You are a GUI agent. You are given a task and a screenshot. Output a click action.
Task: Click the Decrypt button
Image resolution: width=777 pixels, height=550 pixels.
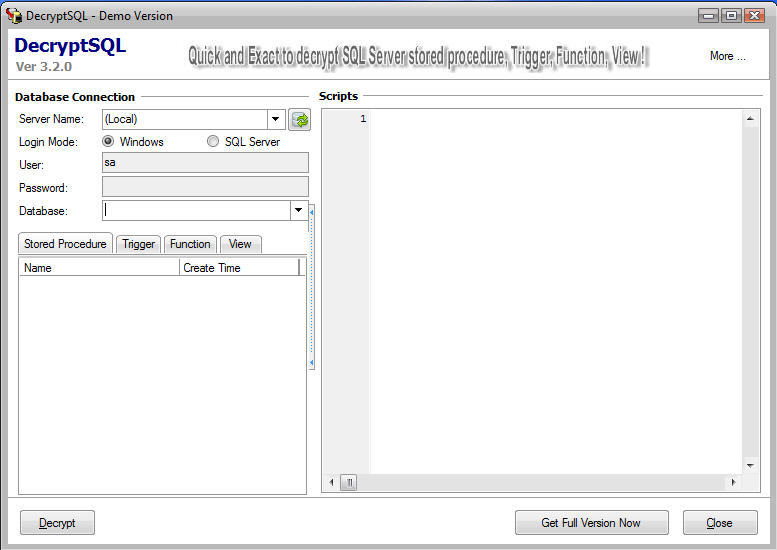[57, 523]
